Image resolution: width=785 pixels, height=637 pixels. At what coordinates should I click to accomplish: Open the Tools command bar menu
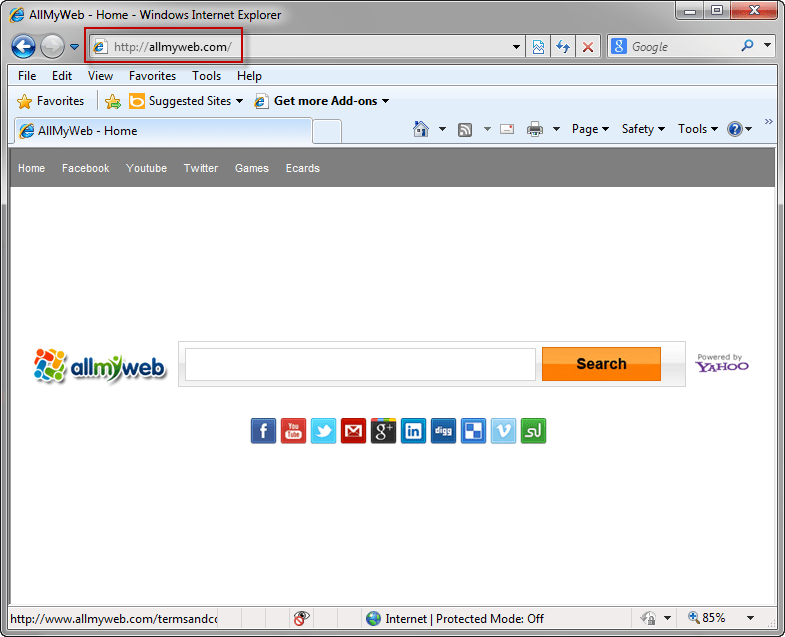coord(698,129)
